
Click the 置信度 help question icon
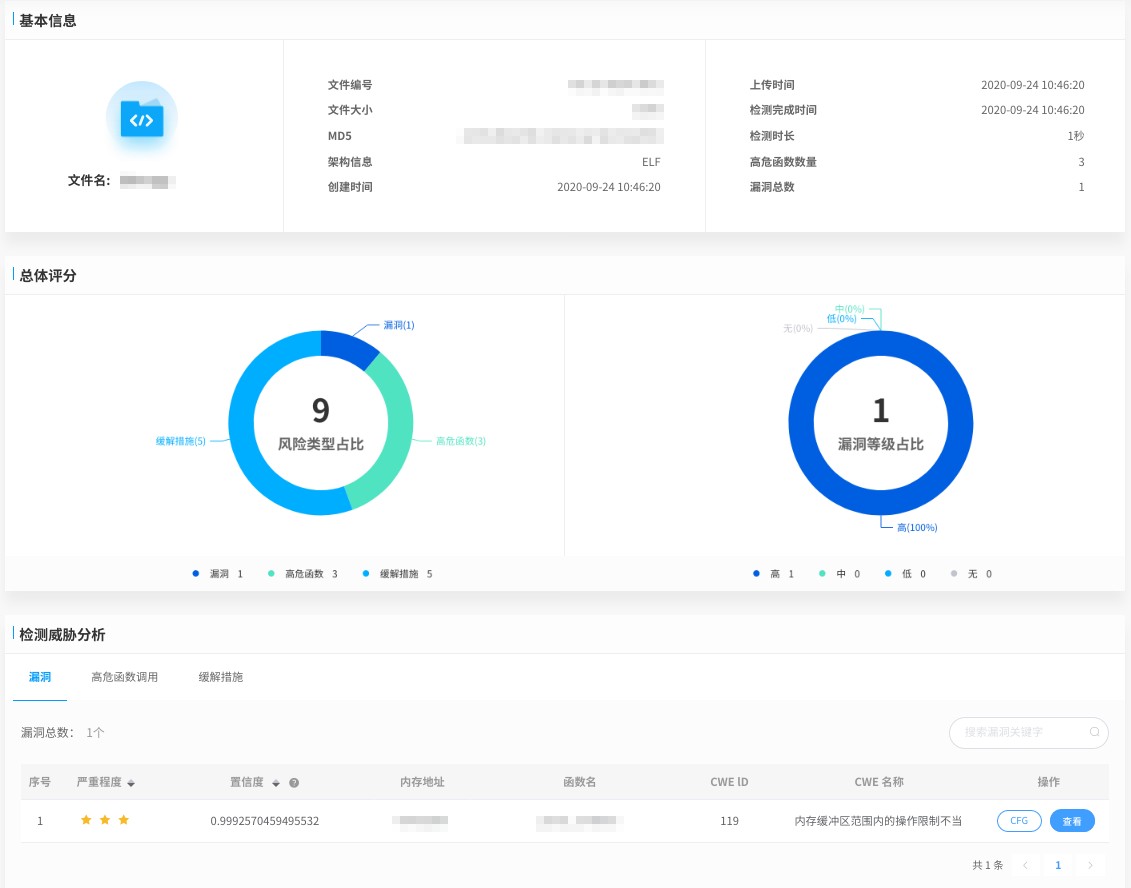[294, 783]
